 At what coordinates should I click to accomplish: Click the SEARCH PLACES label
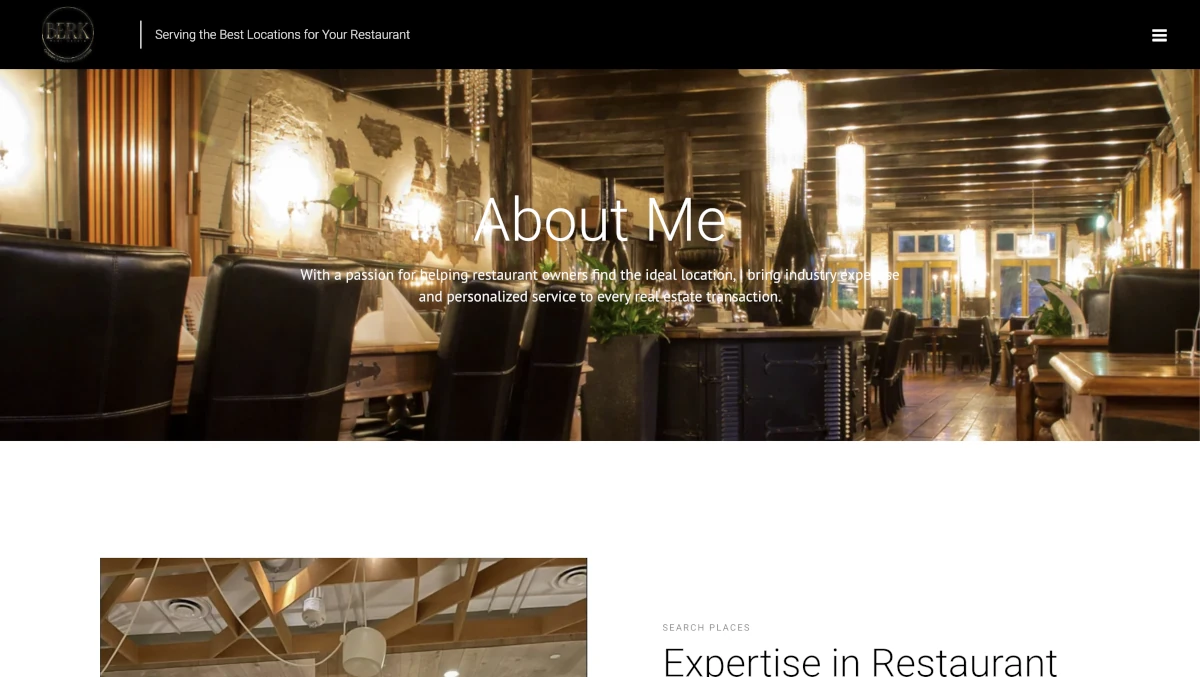point(706,628)
